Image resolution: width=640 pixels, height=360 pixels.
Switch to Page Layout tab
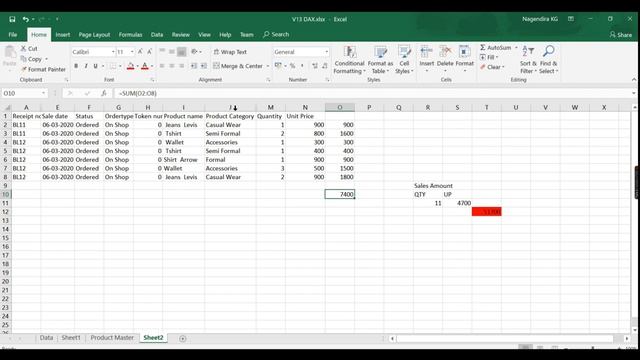coord(94,35)
